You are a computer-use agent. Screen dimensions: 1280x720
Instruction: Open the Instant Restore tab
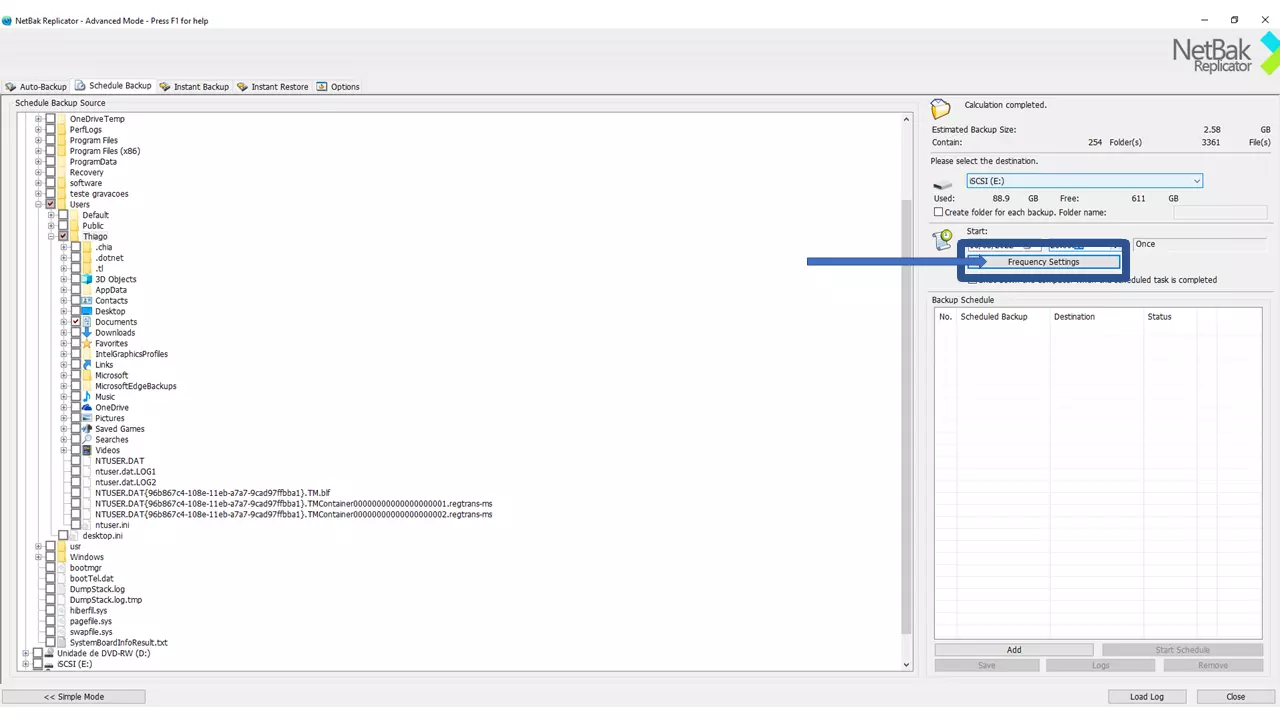[273, 87]
